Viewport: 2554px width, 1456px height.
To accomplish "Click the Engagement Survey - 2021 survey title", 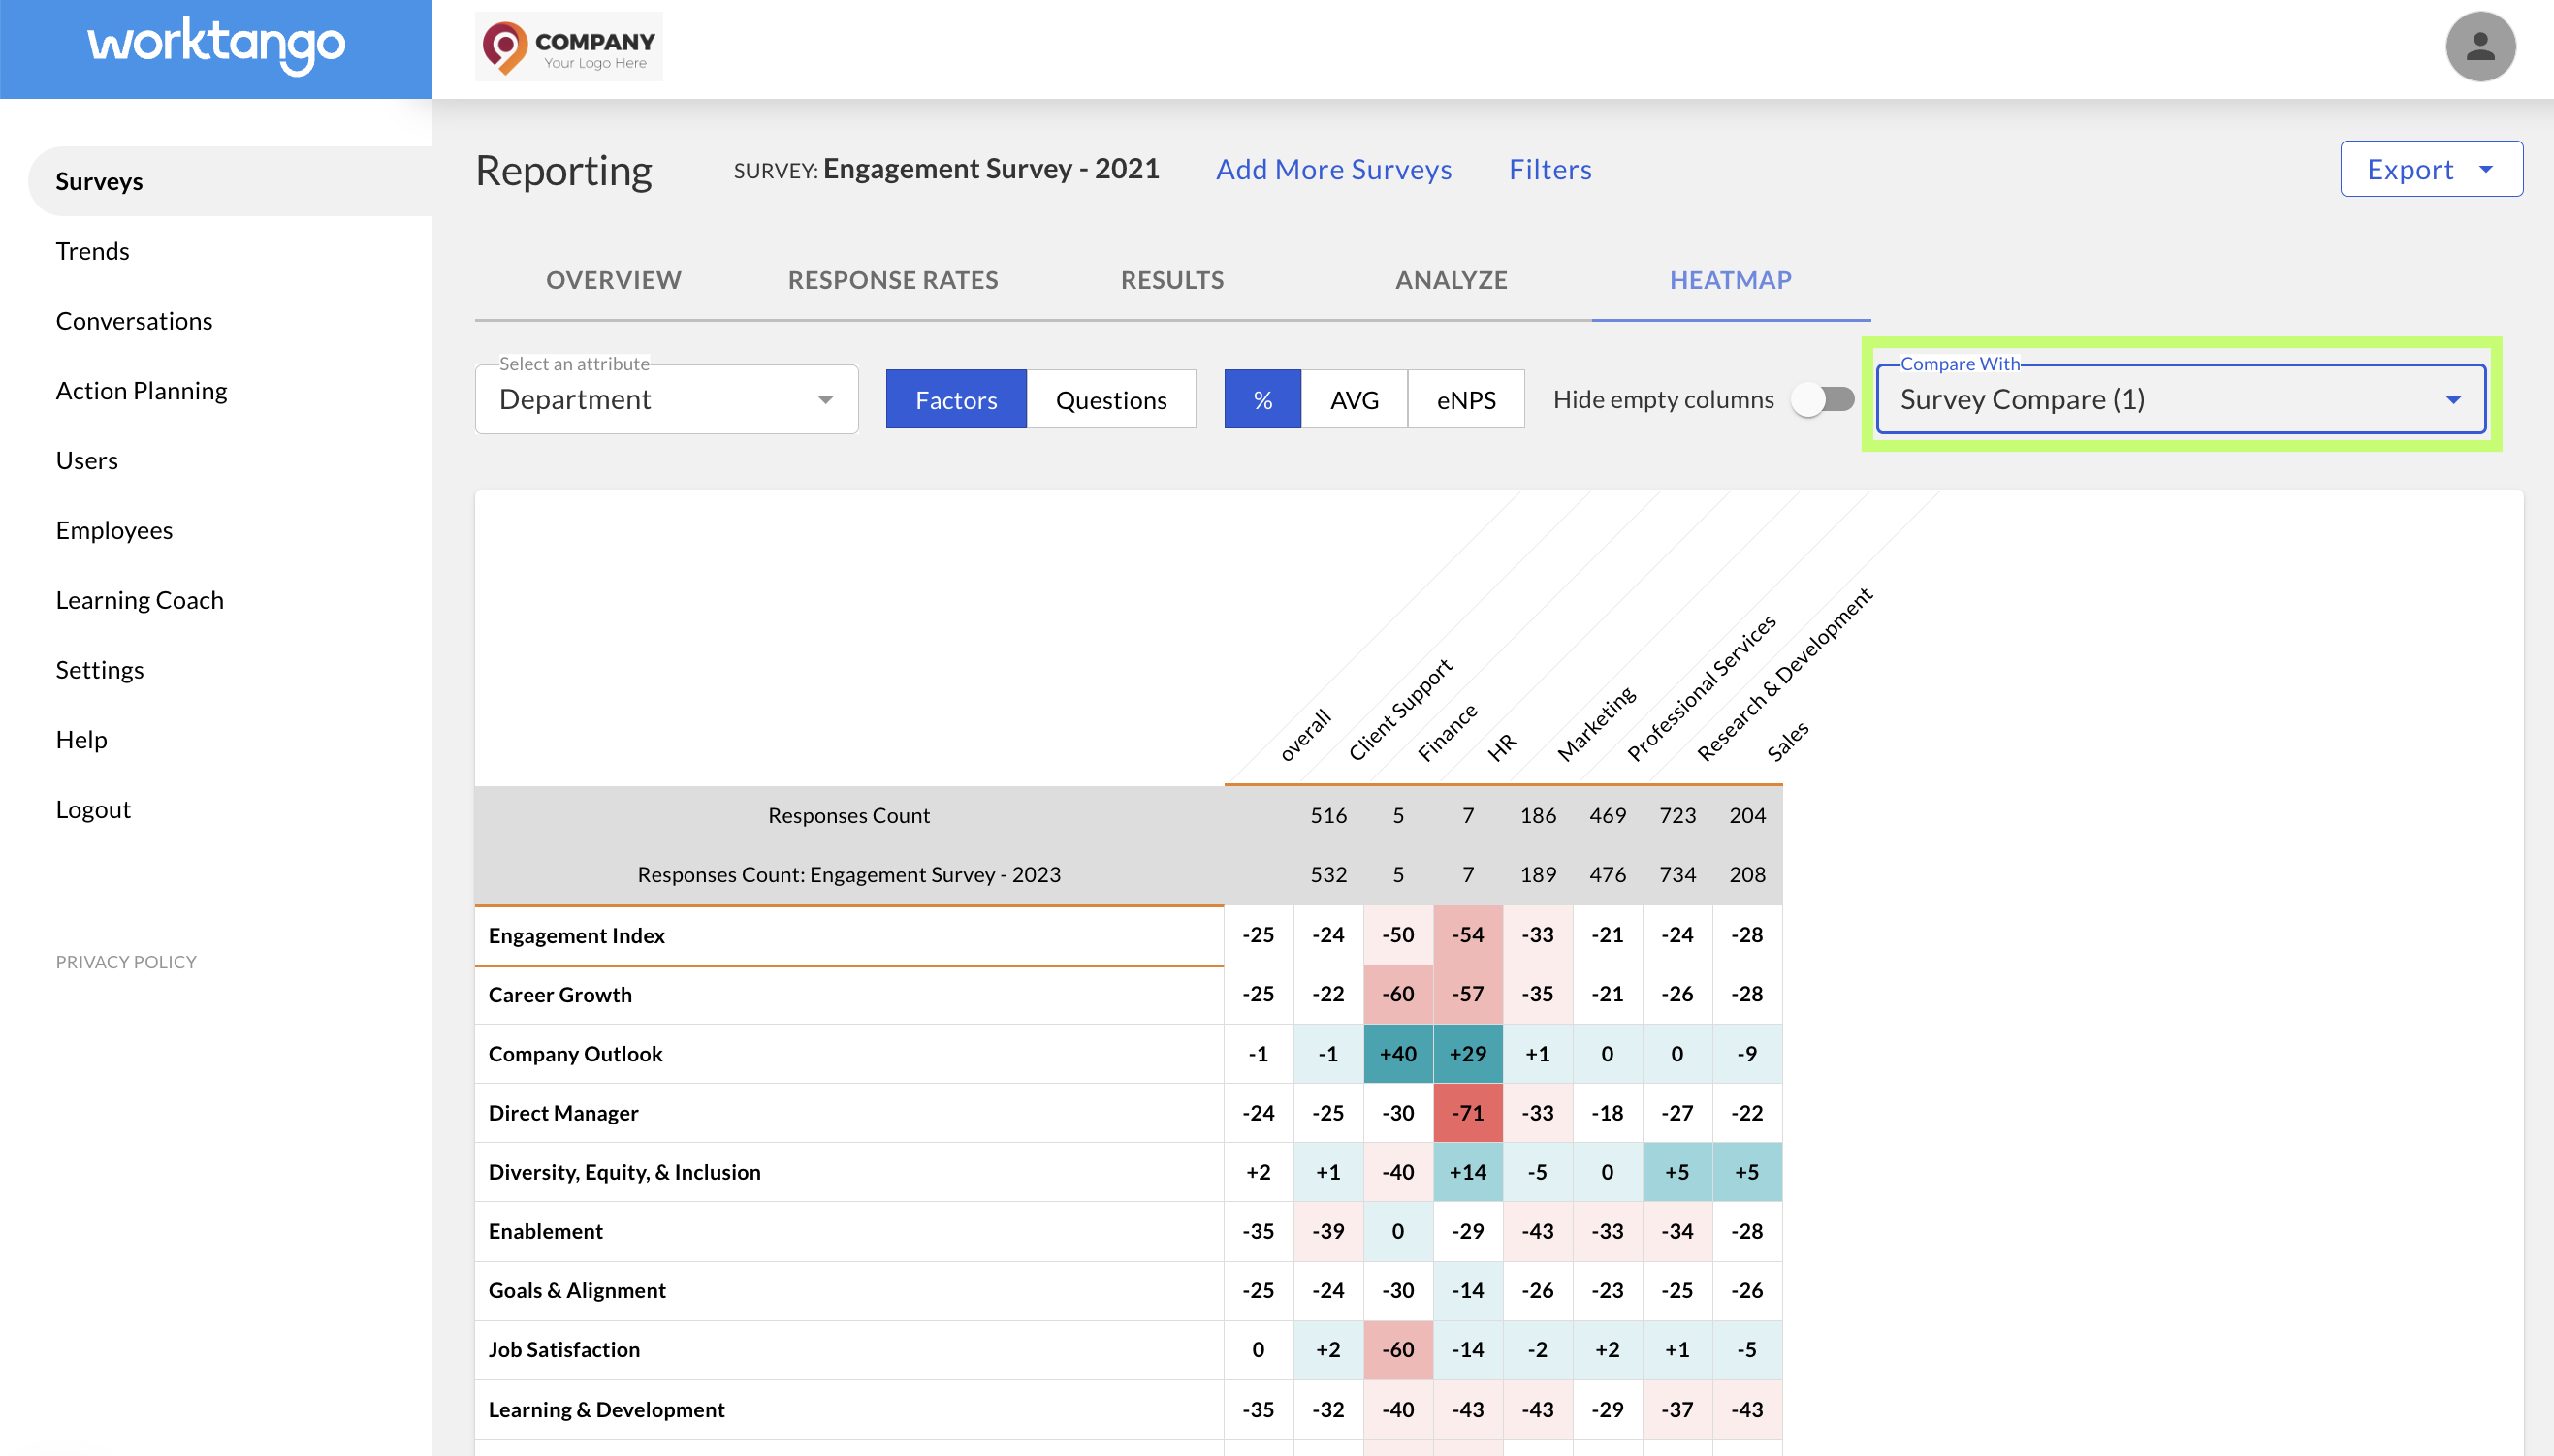I will coord(991,169).
